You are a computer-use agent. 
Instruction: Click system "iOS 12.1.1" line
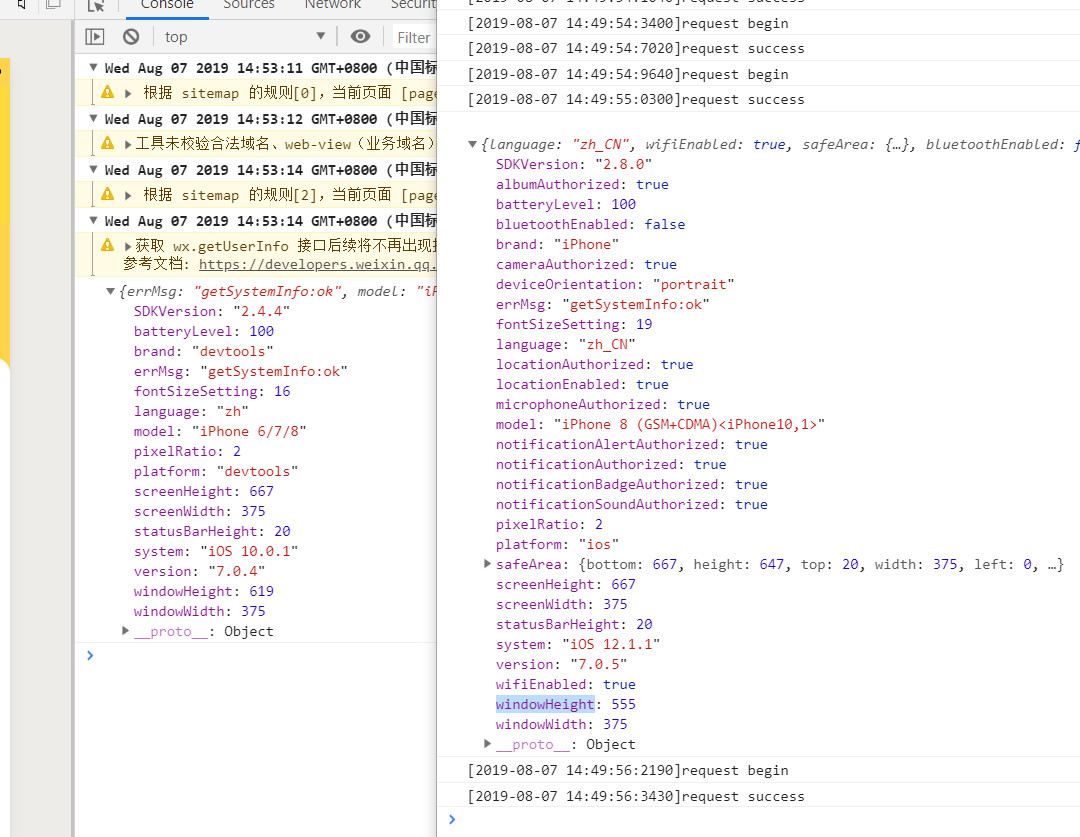coord(578,644)
